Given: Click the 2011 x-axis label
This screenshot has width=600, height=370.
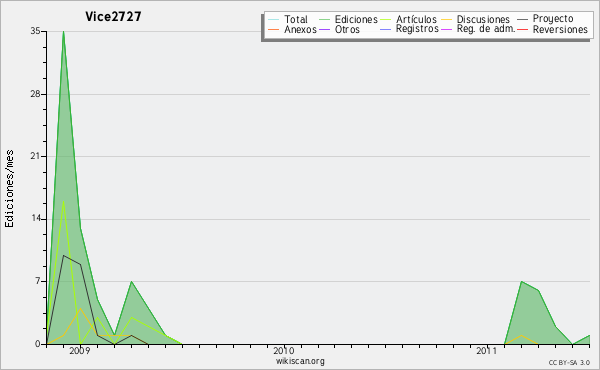Looking at the screenshot, I should pos(486,350).
